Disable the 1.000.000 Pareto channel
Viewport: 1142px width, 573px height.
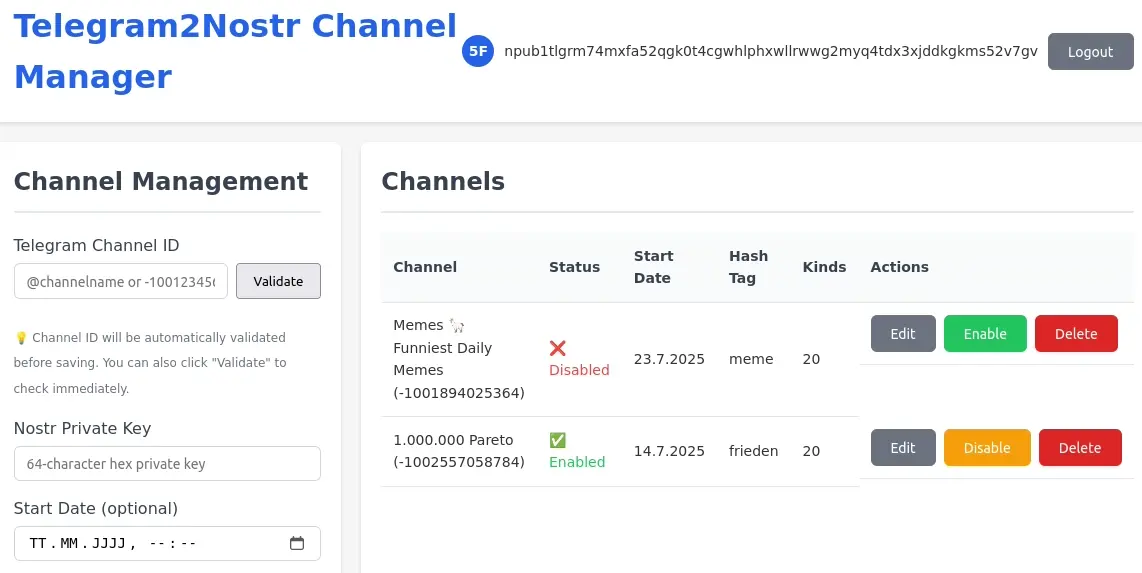[x=986, y=448]
